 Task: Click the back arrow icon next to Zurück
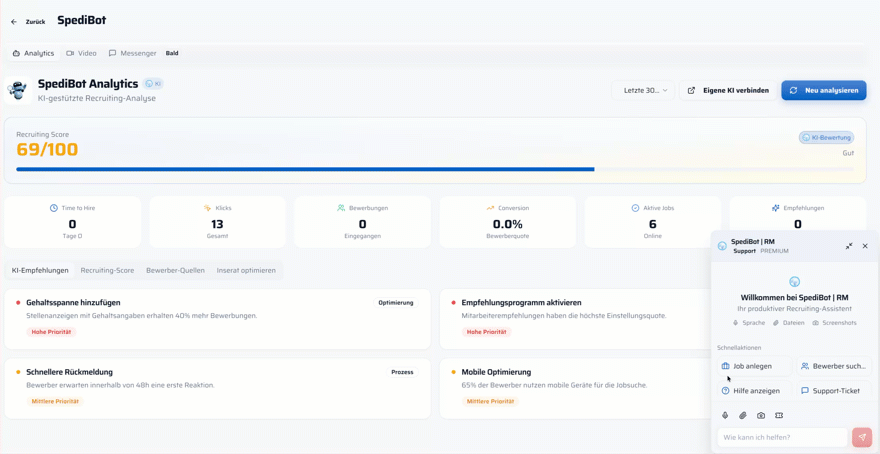(14, 22)
